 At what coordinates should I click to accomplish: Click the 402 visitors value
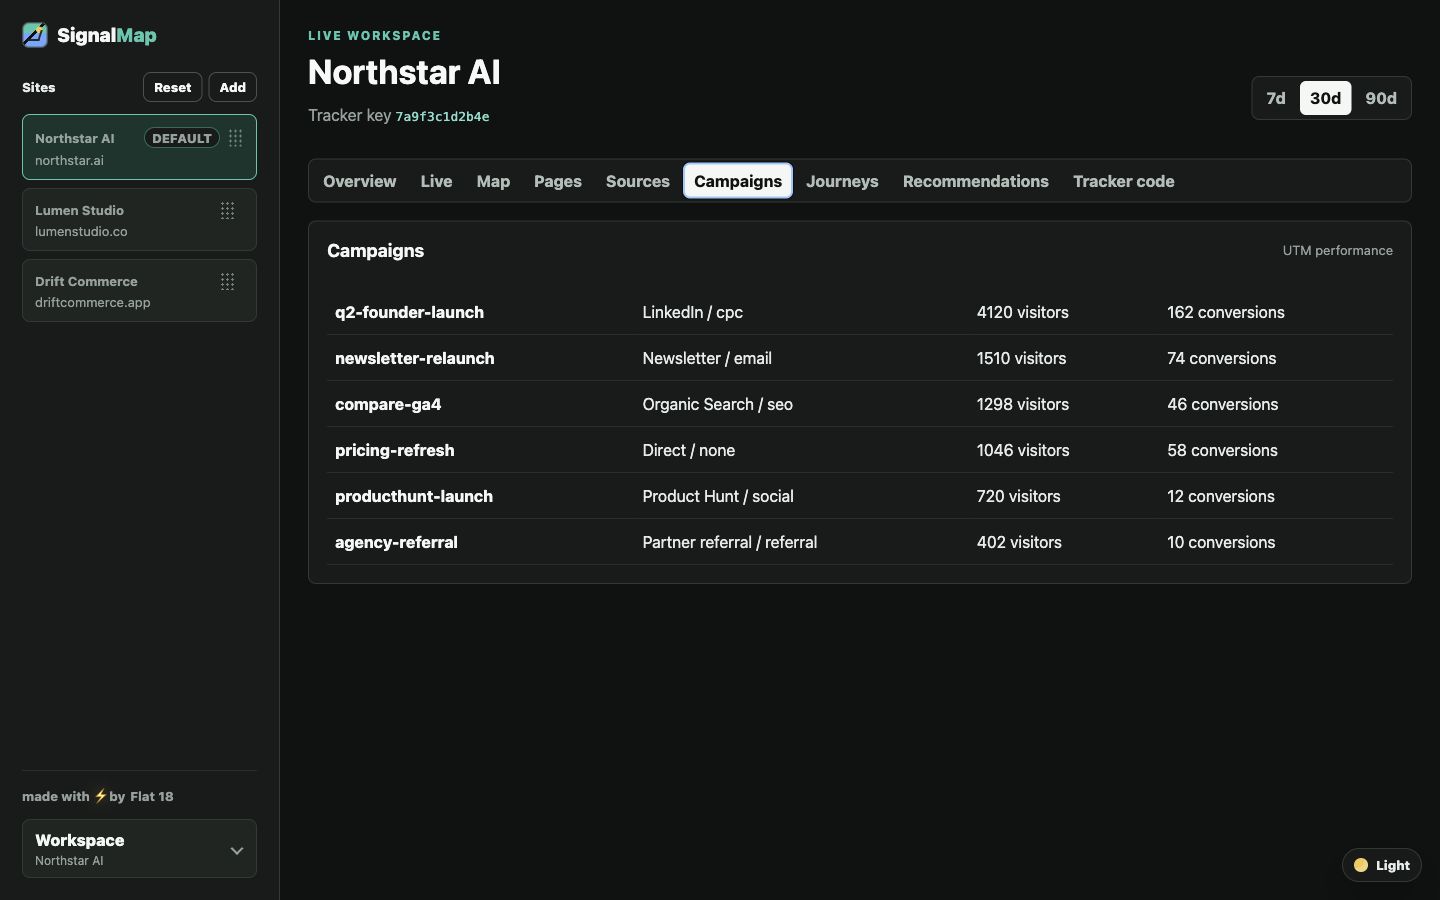[x=1019, y=542]
